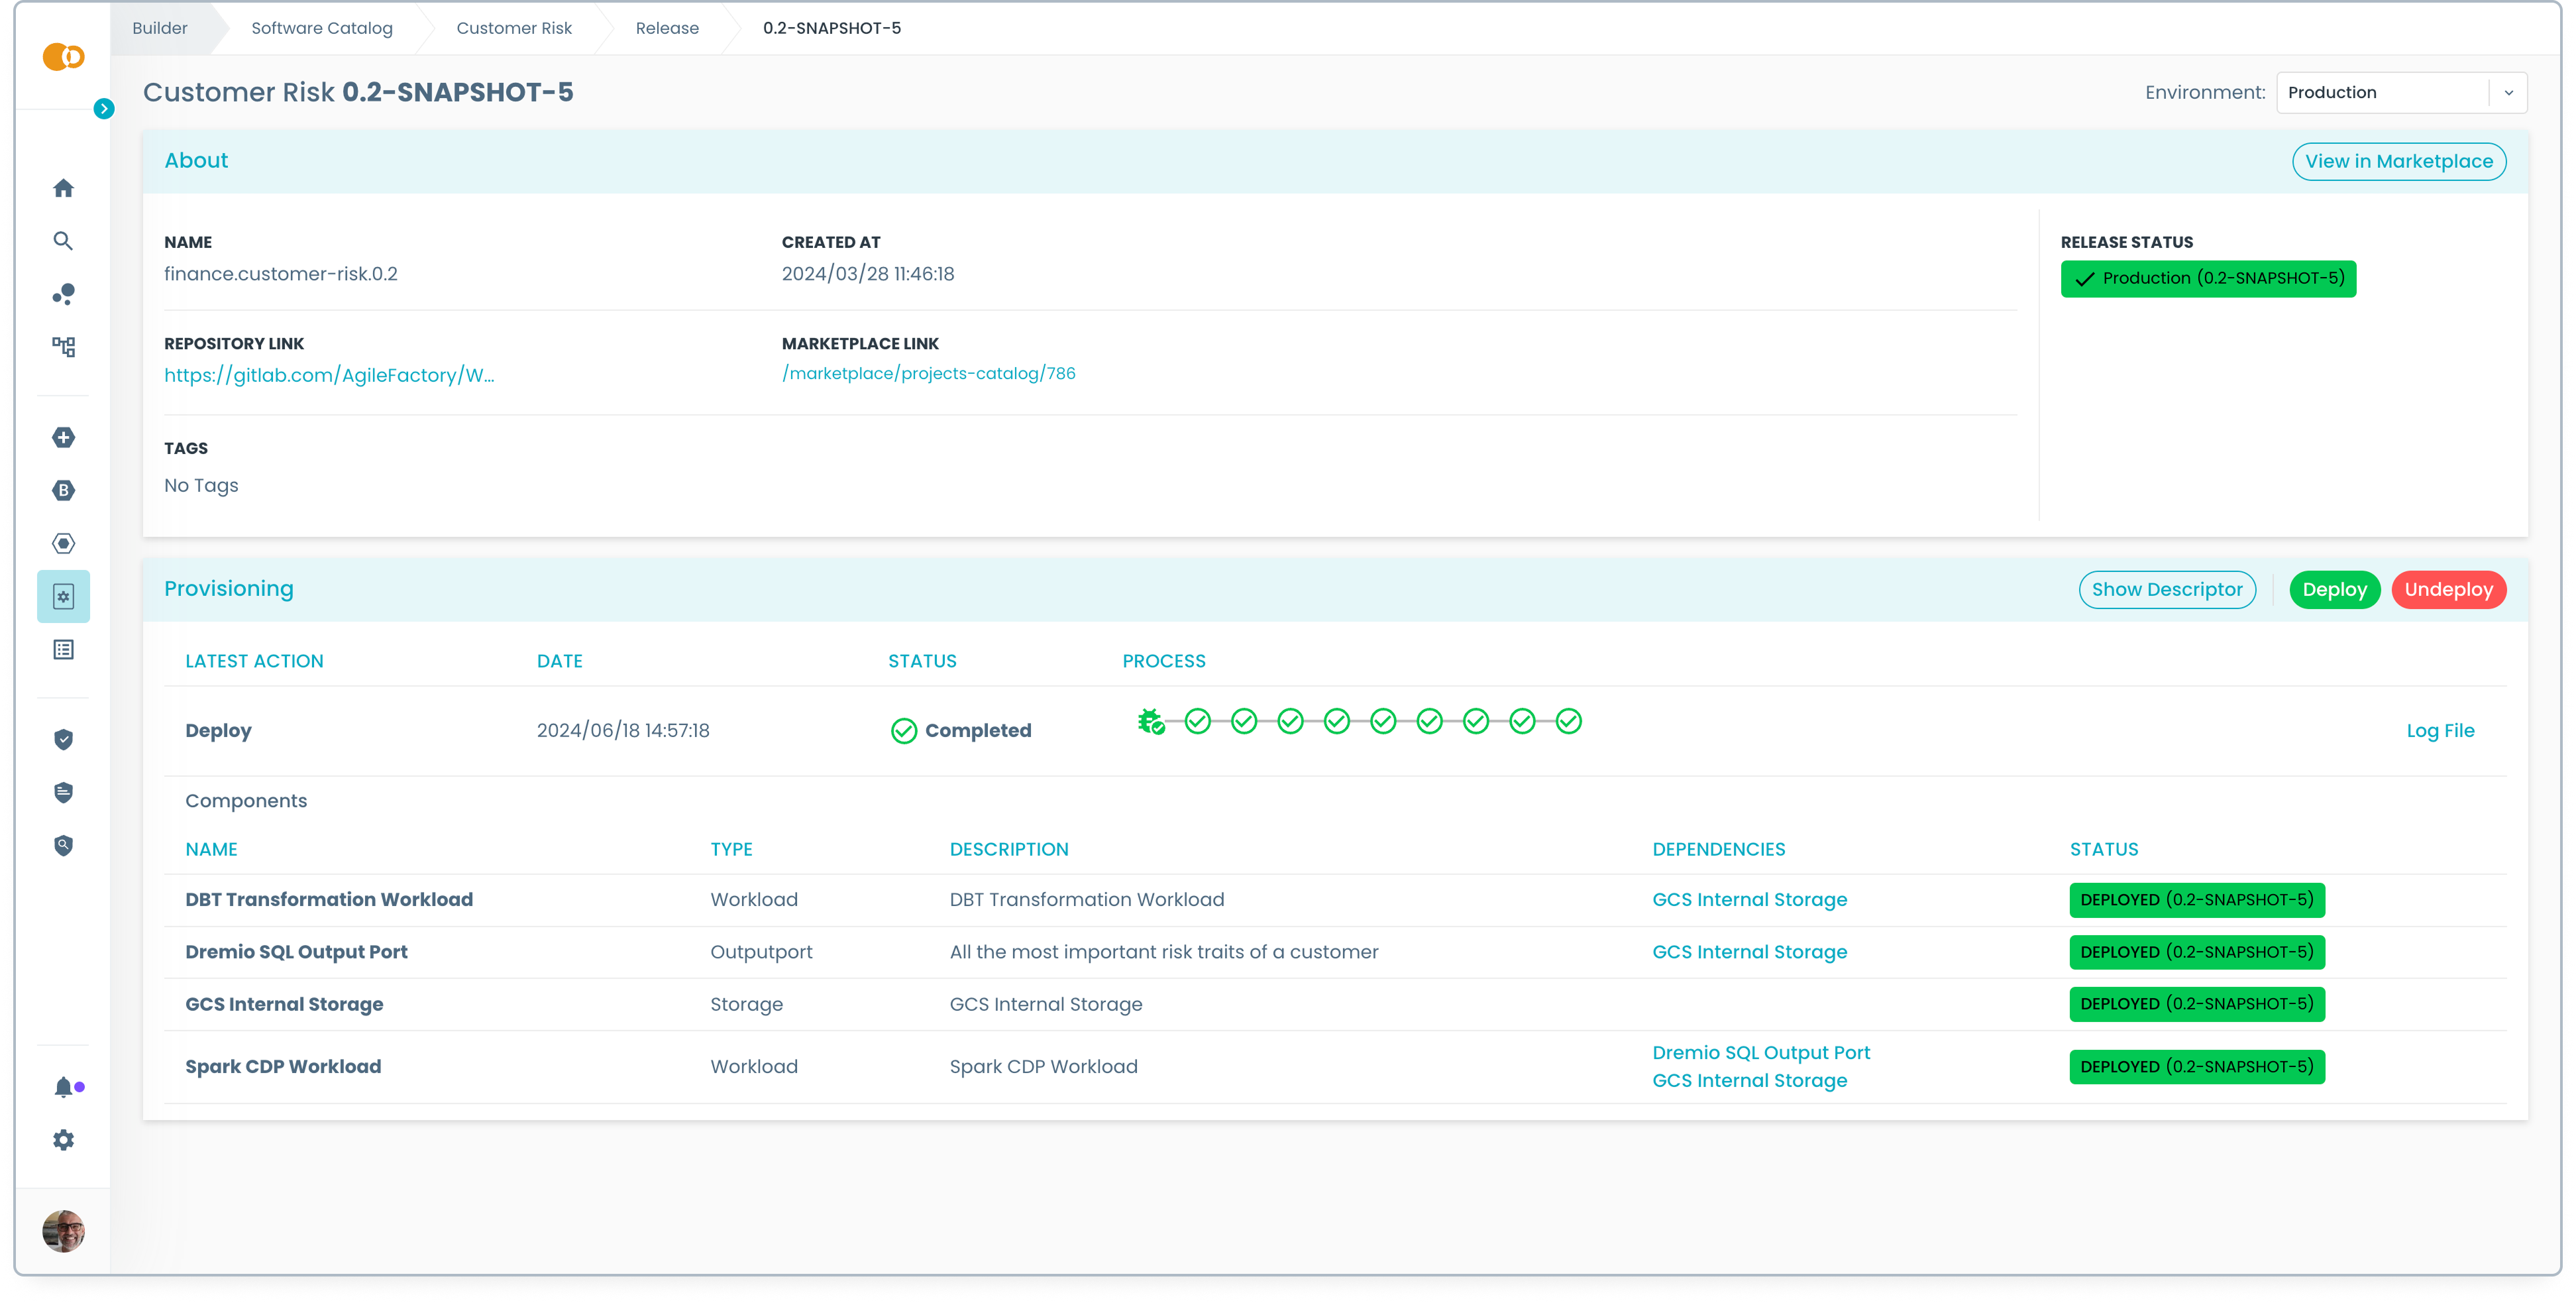Select the Search icon in sidebar

coord(63,240)
